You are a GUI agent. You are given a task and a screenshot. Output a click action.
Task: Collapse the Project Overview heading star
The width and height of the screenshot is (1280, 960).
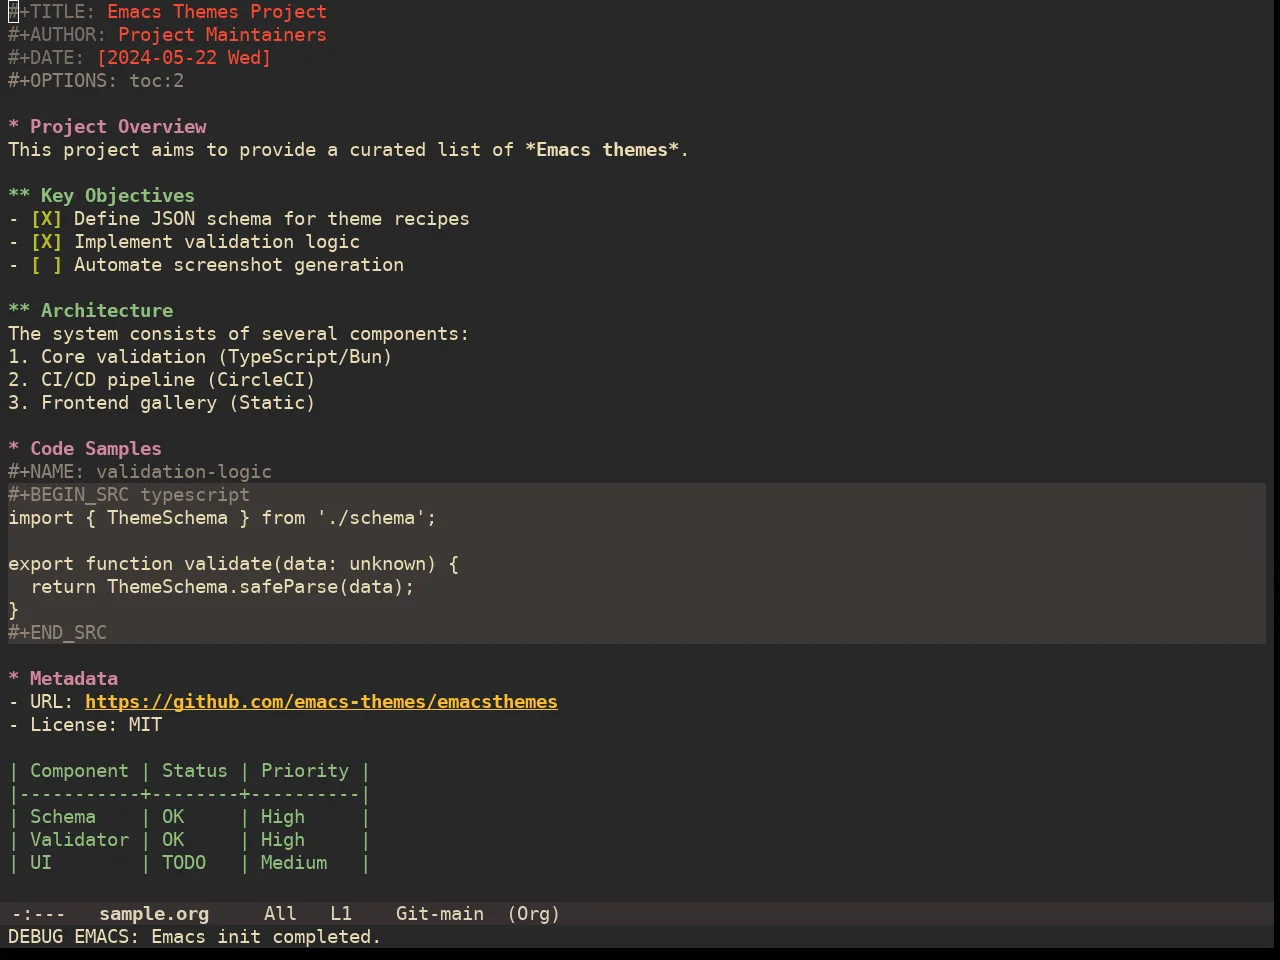[14, 127]
